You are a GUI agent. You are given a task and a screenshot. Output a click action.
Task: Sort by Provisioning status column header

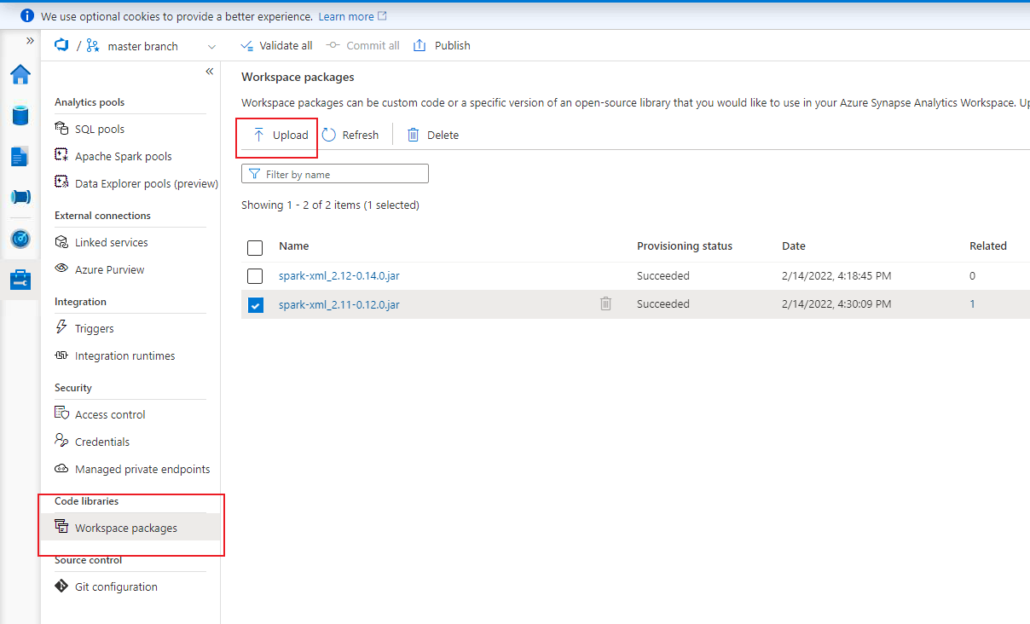tap(684, 246)
